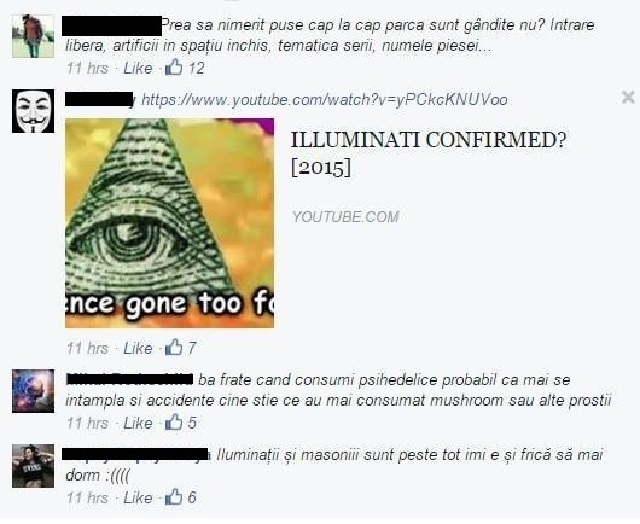Open first commenter's outdoor profile picture

tap(33, 36)
